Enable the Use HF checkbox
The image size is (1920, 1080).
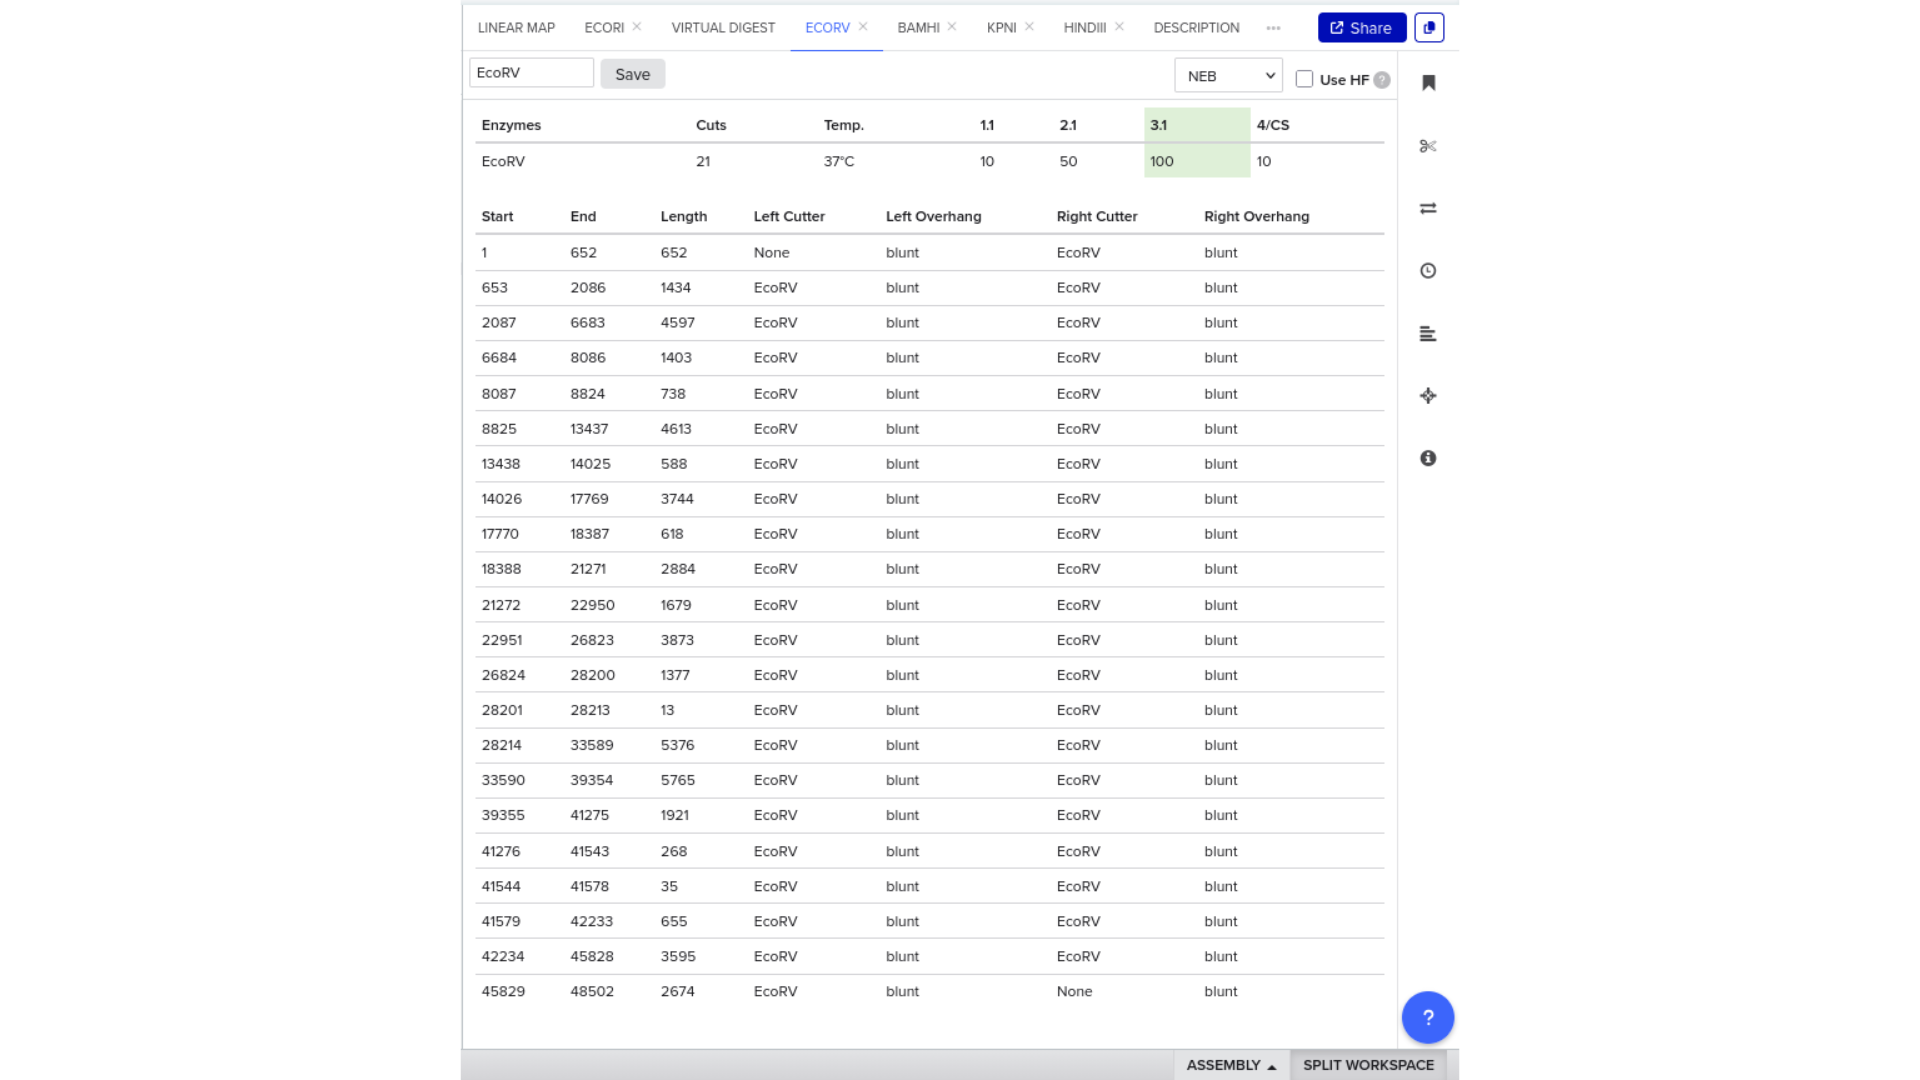(1304, 79)
